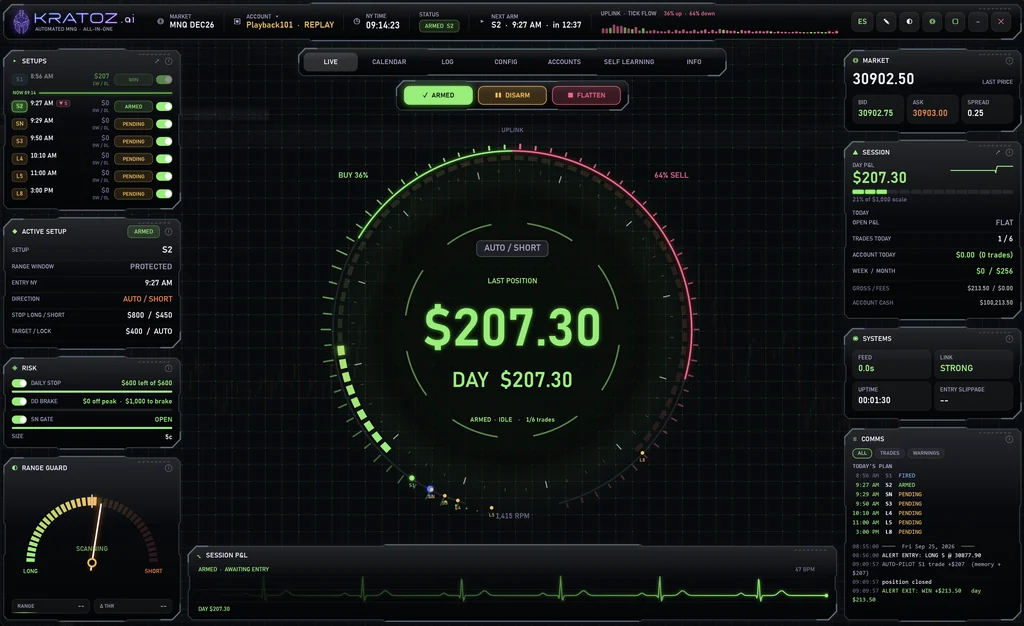
Task: Click the pen edit icon in top bar
Action: pyautogui.click(x=886, y=22)
